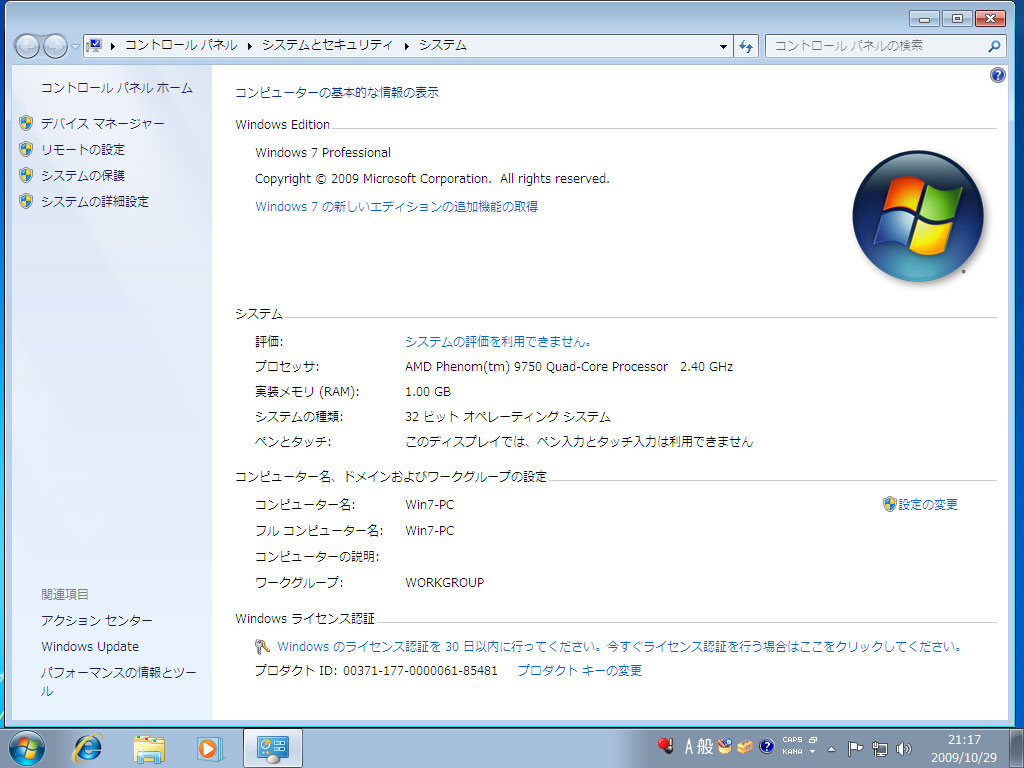Click the IME help question icon

click(x=767, y=746)
